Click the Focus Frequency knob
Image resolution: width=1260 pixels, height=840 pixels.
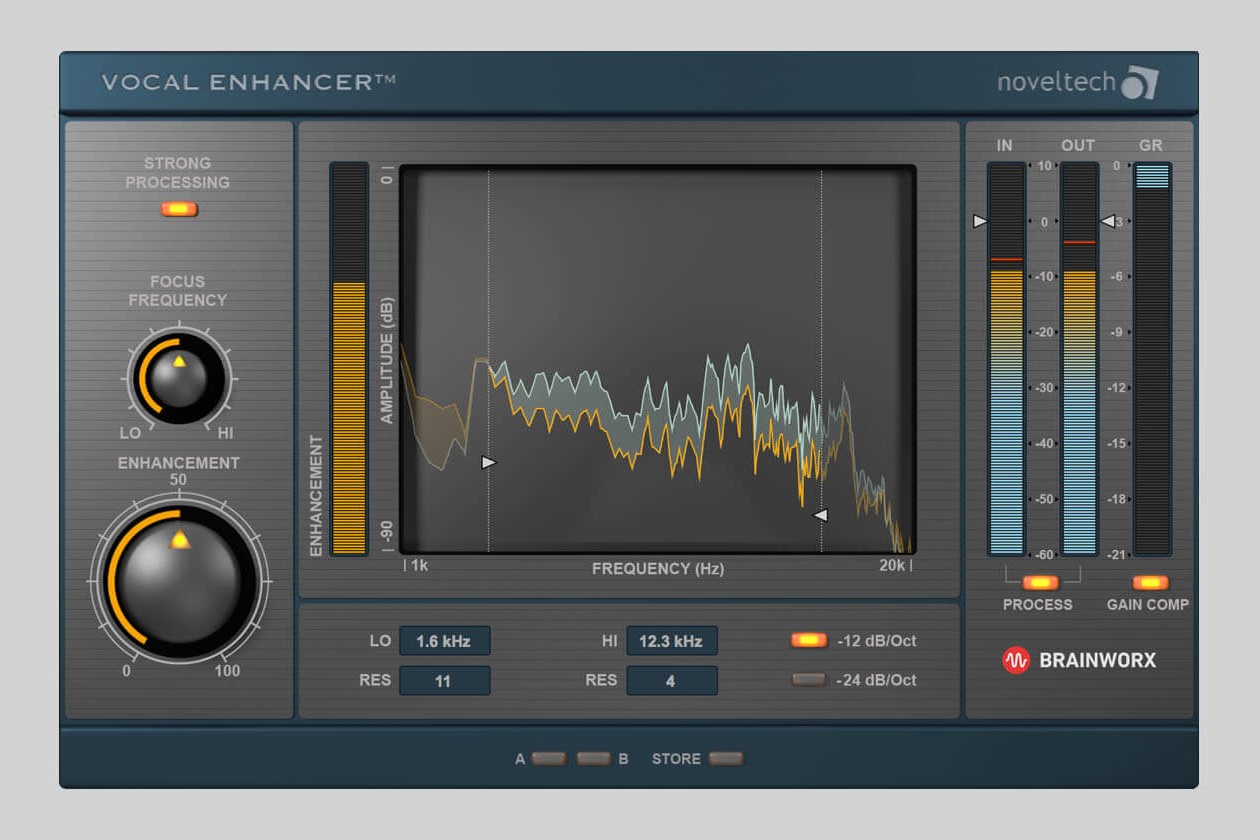coord(180,378)
